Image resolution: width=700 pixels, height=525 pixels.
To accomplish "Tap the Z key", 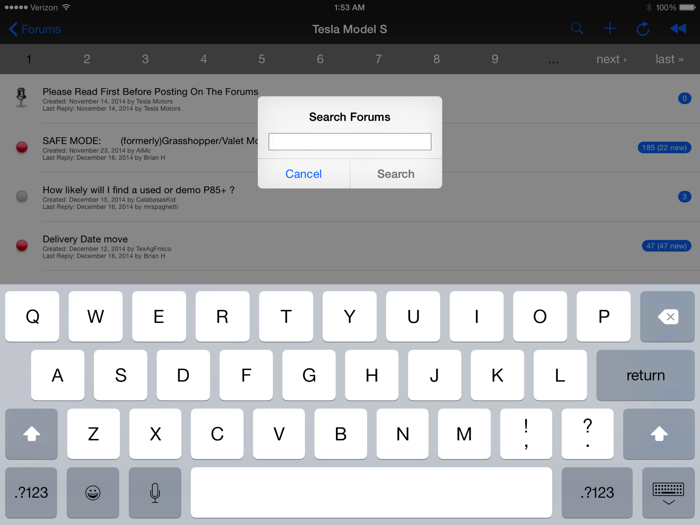I will pyautogui.click(x=93, y=433).
